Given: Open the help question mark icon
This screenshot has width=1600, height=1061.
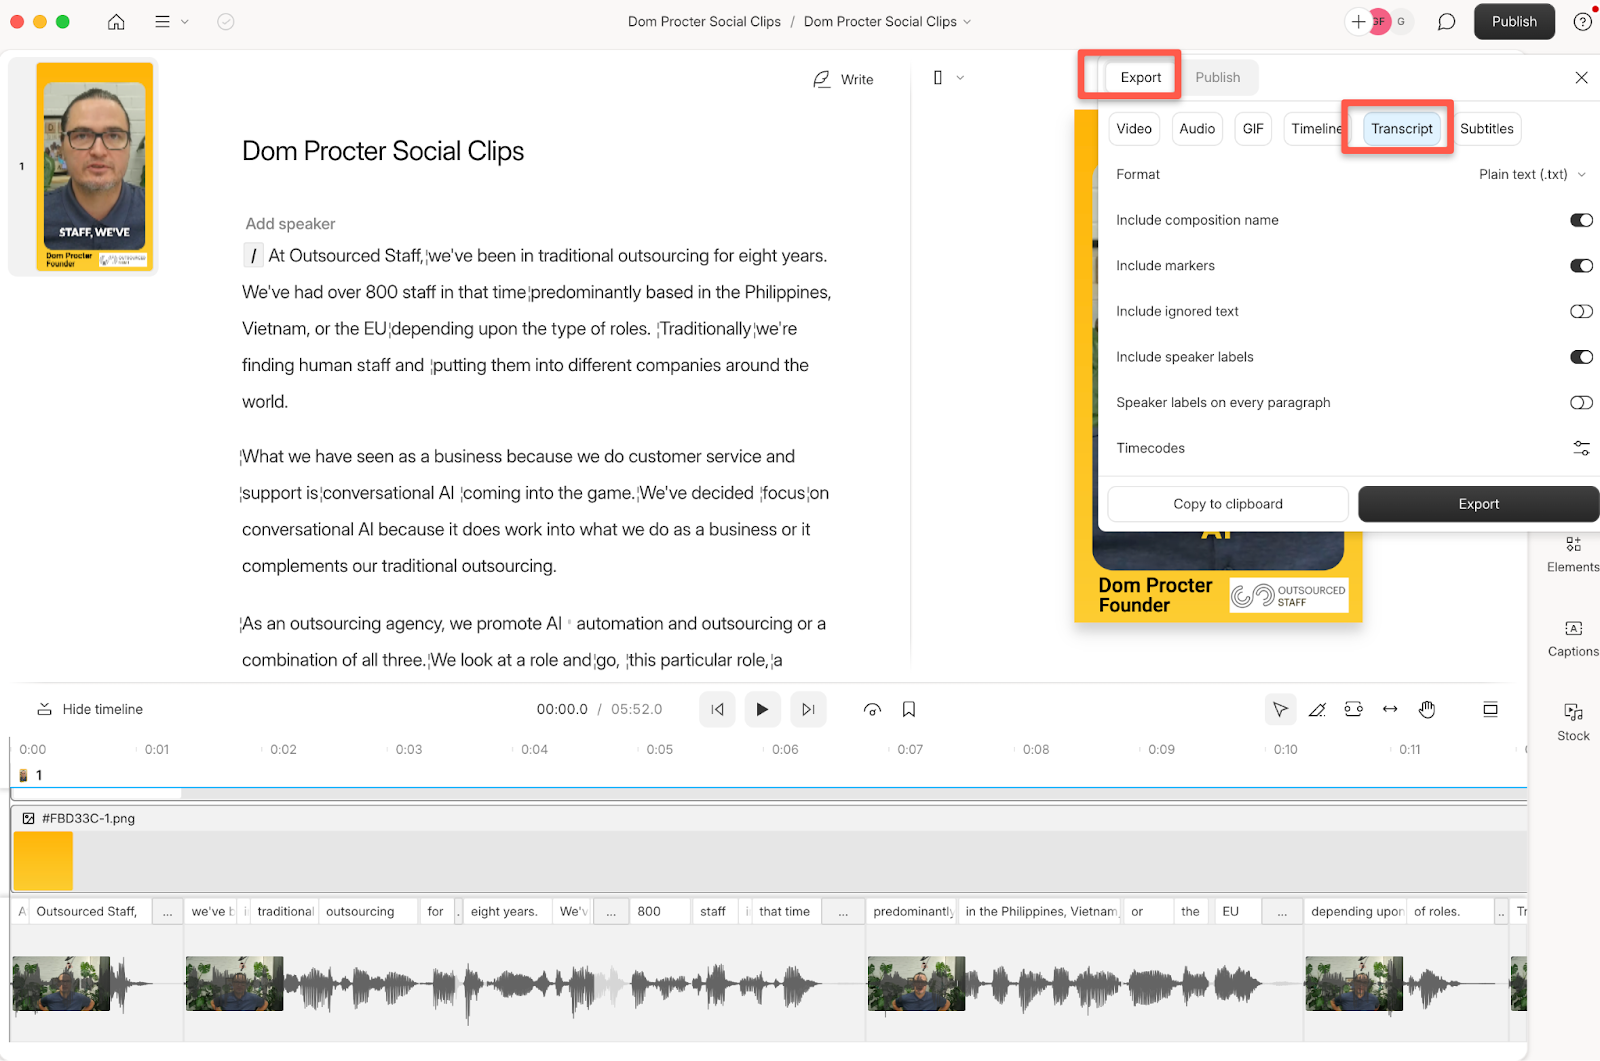Looking at the screenshot, I should pyautogui.click(x=1583, y=22).
